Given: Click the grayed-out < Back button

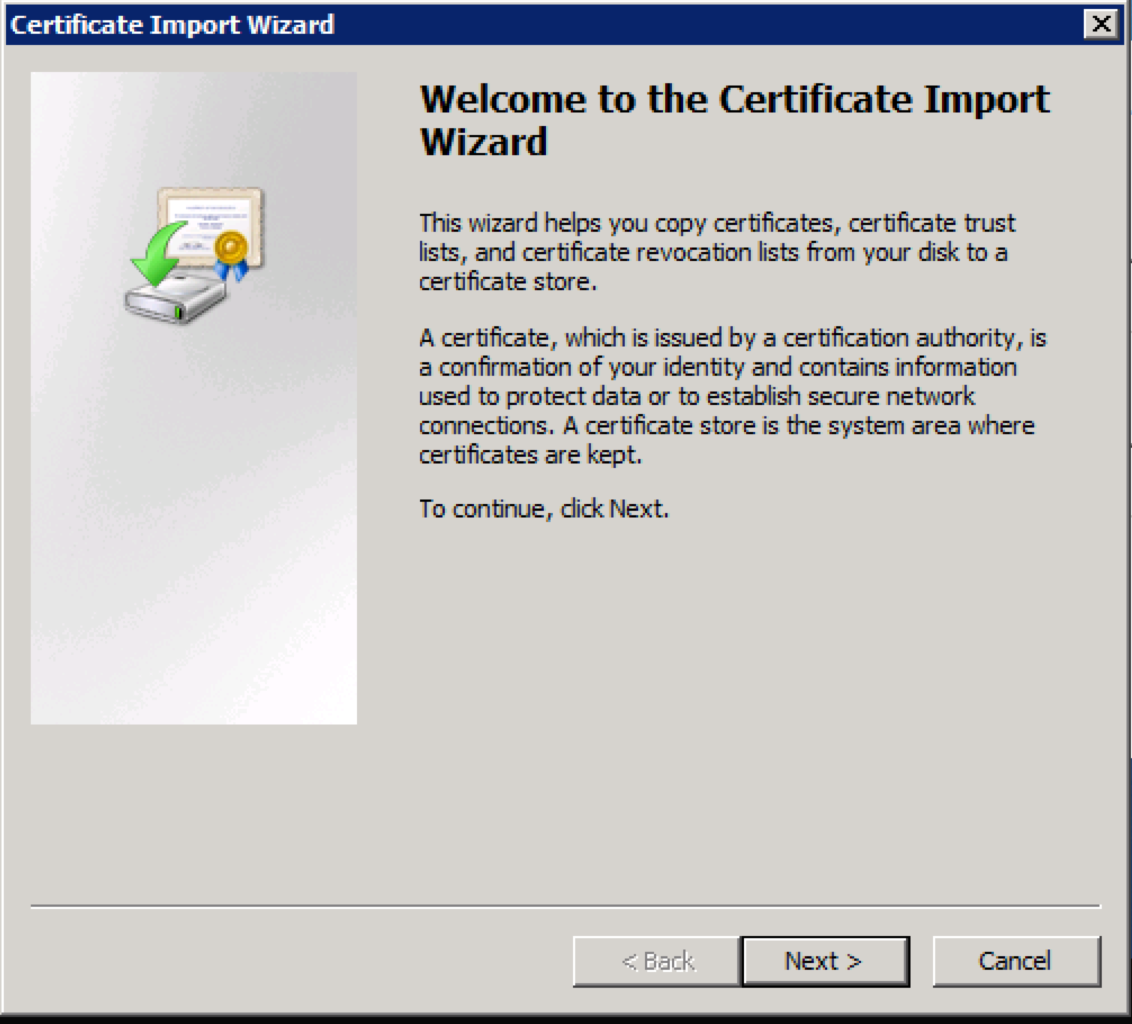Looking at the screenshot, I should [657, 961].
